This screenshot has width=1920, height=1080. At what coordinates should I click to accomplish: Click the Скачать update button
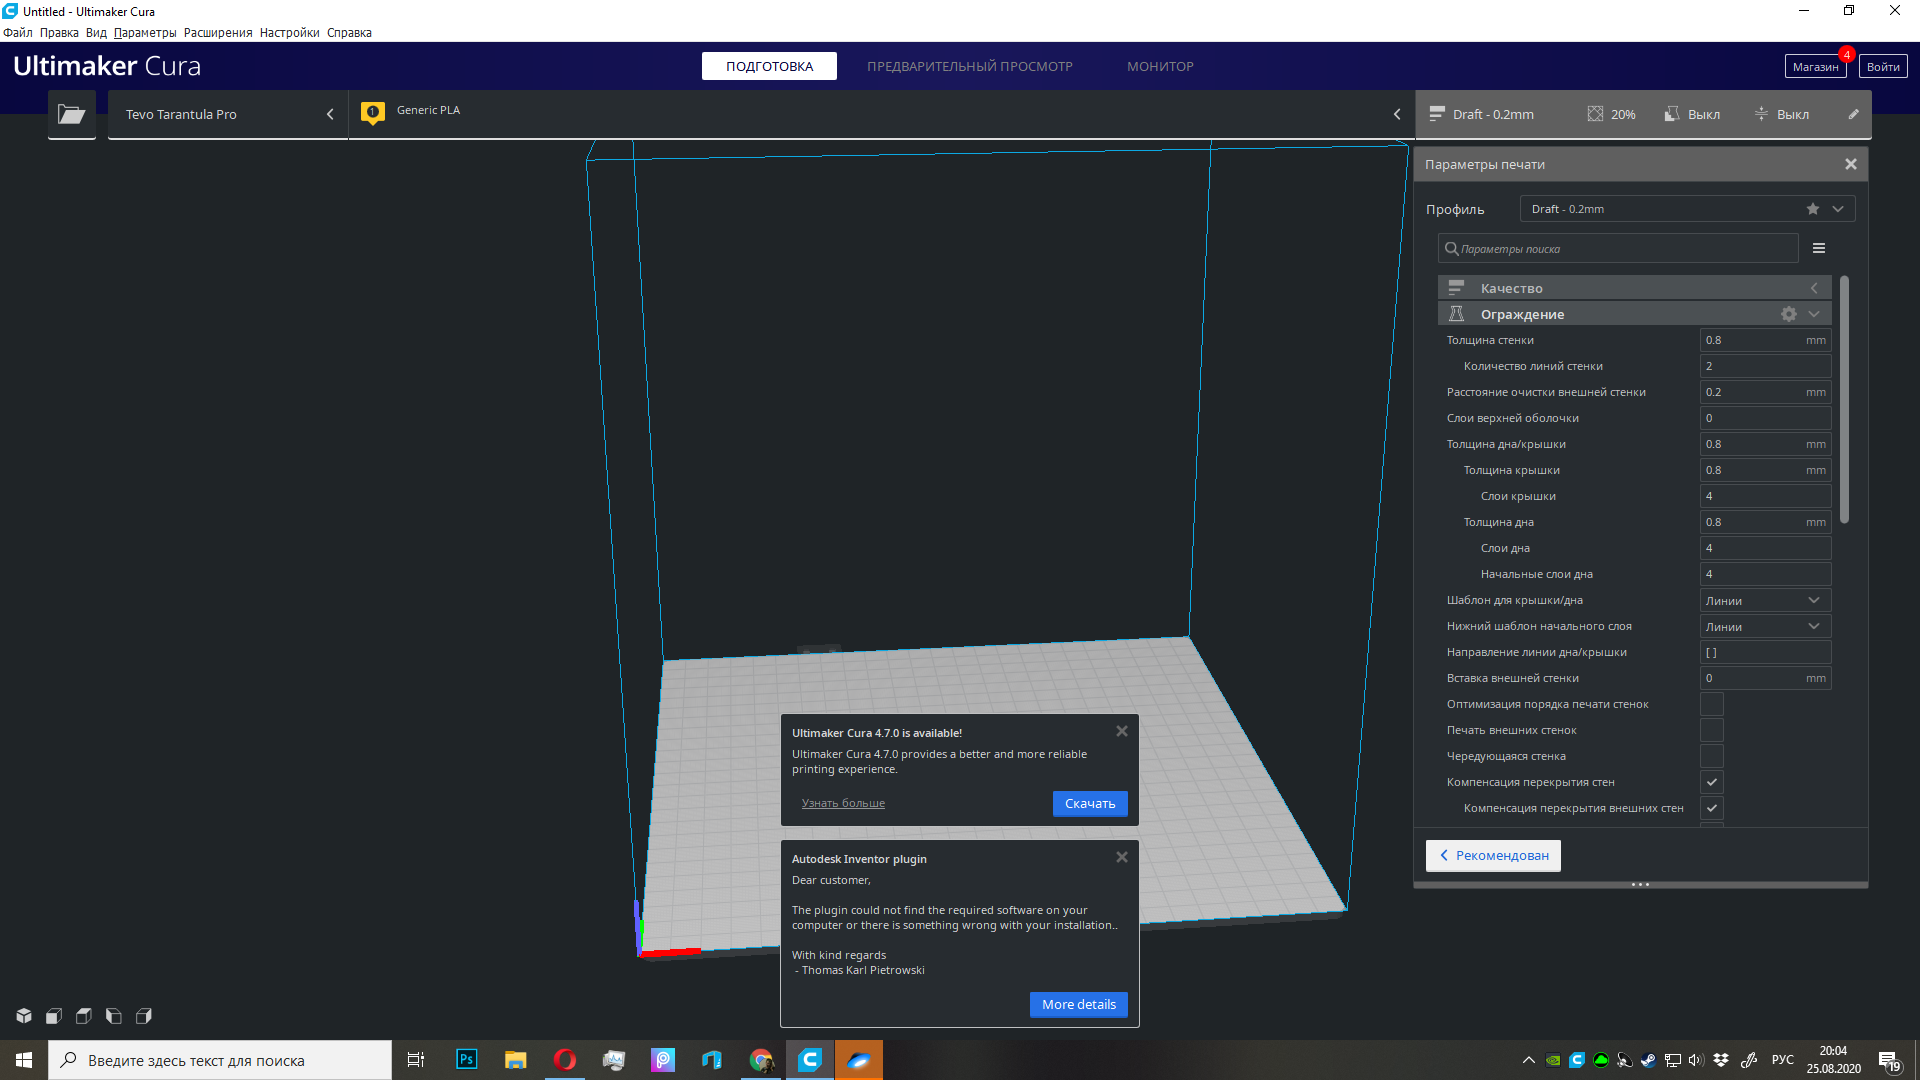click(1089, 804)
